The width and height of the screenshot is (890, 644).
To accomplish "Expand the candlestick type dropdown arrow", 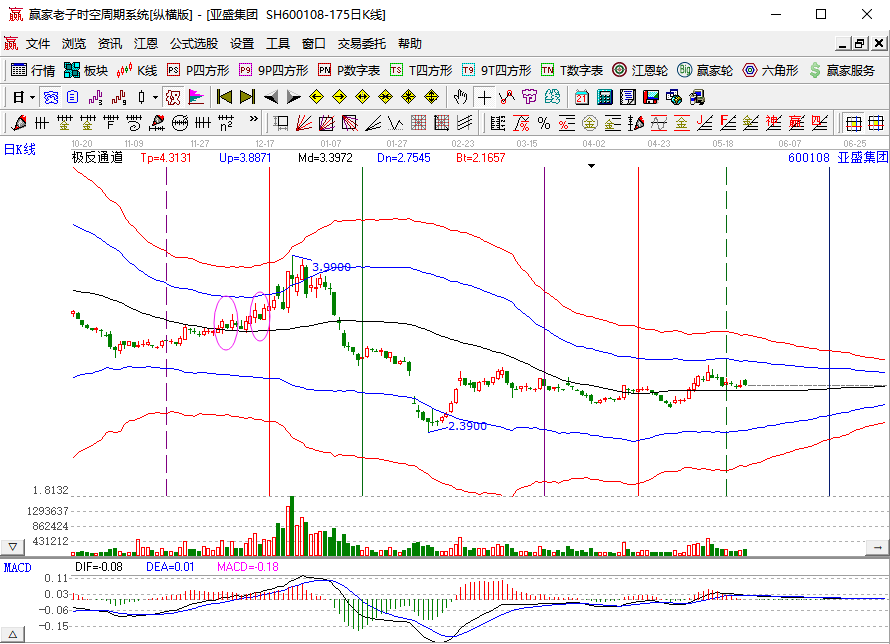I will coord(155,98).
